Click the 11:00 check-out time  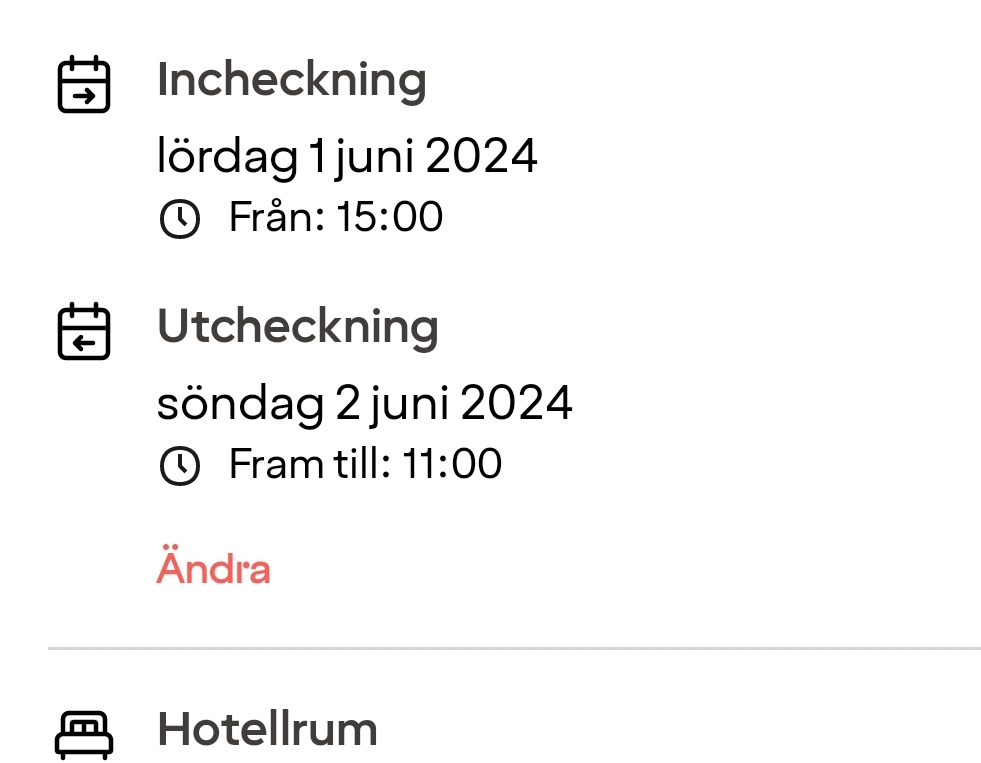pos(452,464)
